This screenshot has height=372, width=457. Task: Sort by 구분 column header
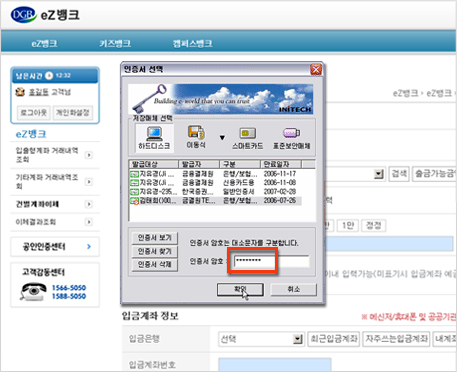click(240, 164)
